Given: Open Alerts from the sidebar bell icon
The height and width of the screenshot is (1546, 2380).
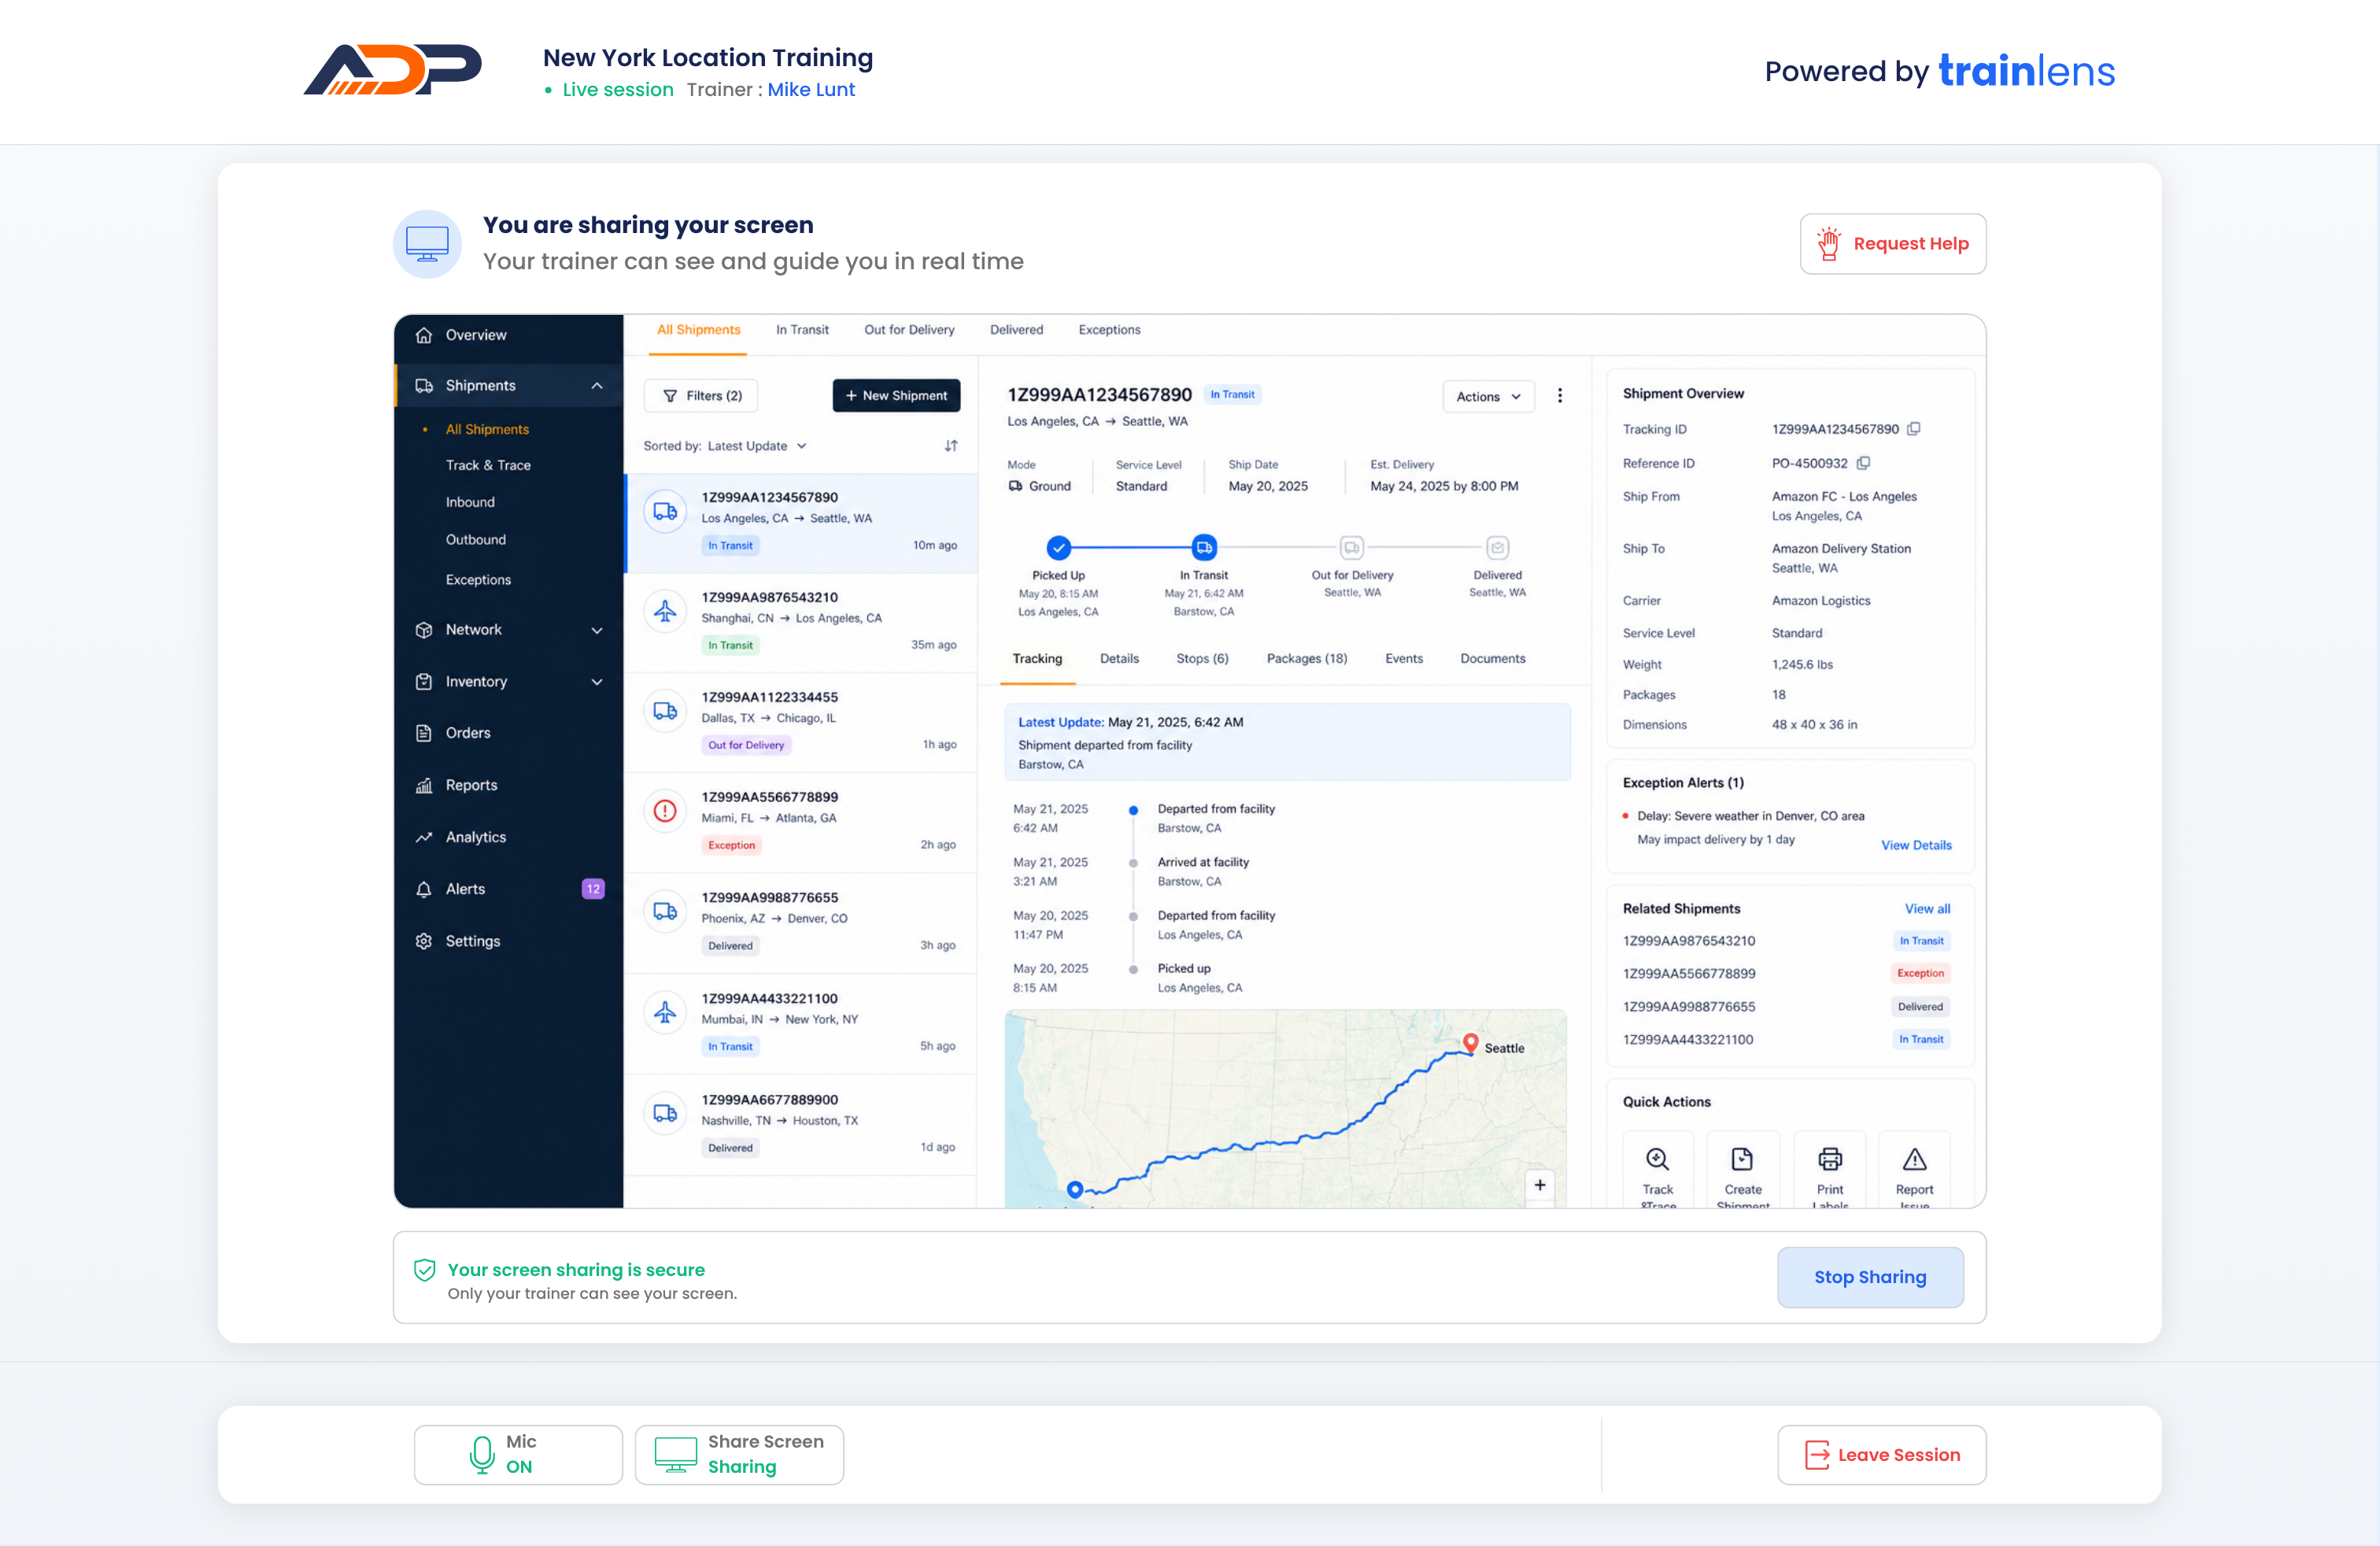Looking at the screenshot, I should coord(424,889).
